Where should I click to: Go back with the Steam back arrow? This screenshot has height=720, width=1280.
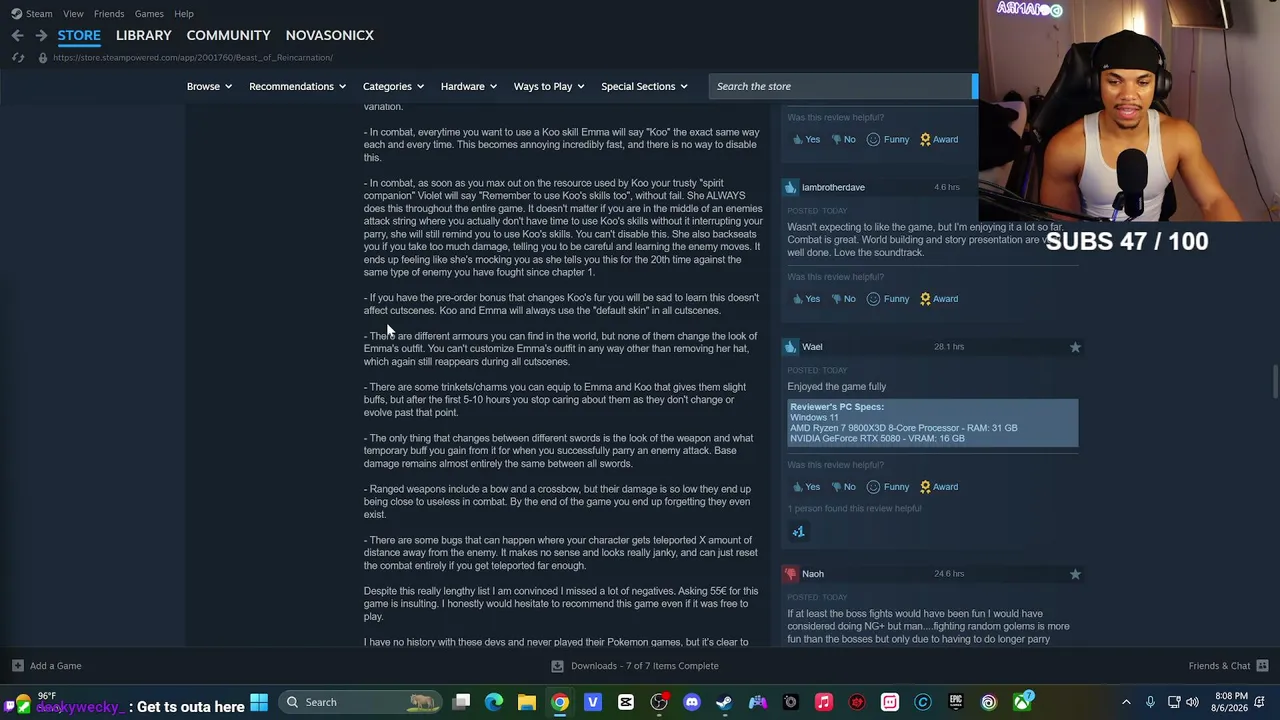17,35
